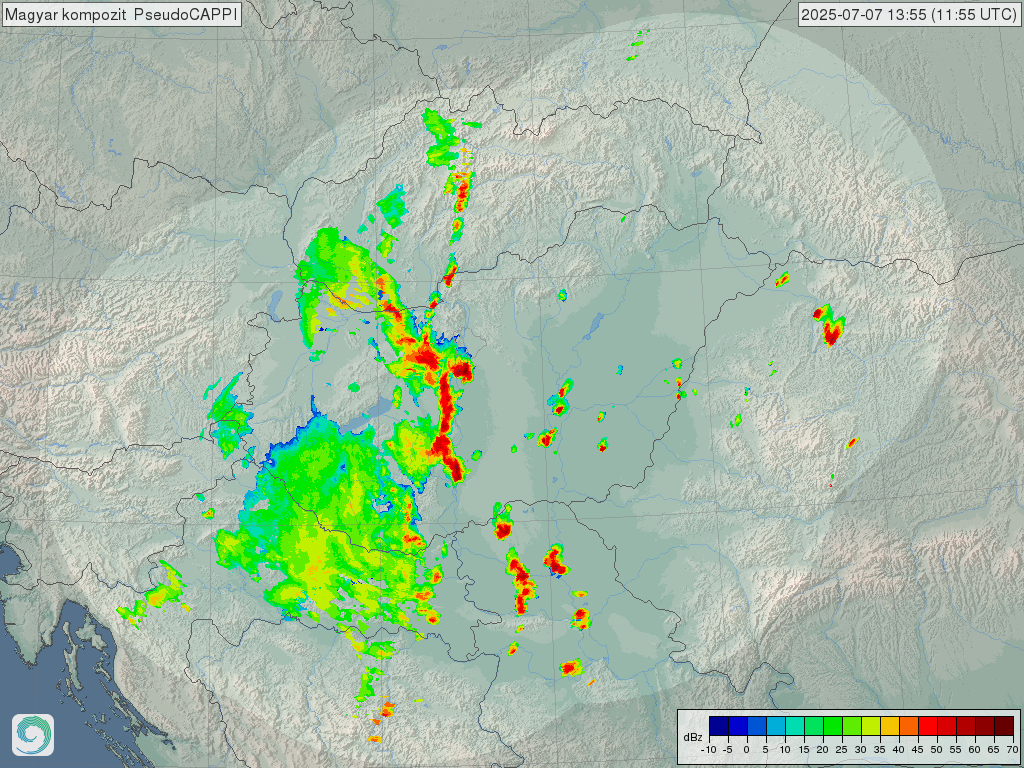Pick the dark red 55 to 60 swatch
This screenshot has height=768, width=1024.
(966, 726)
